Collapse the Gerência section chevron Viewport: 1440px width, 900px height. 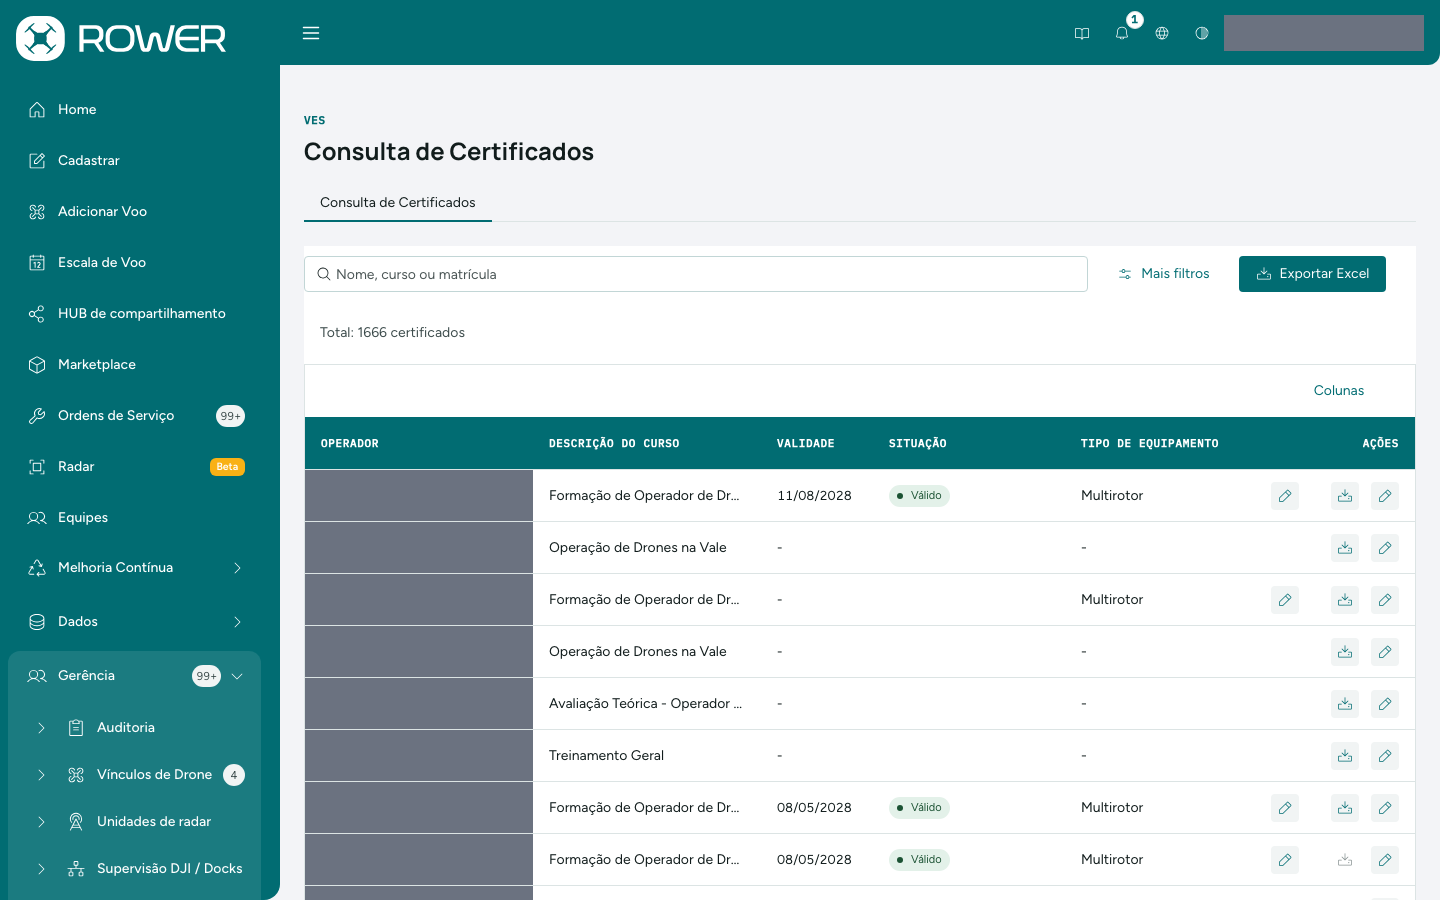[x=237, y=676]
